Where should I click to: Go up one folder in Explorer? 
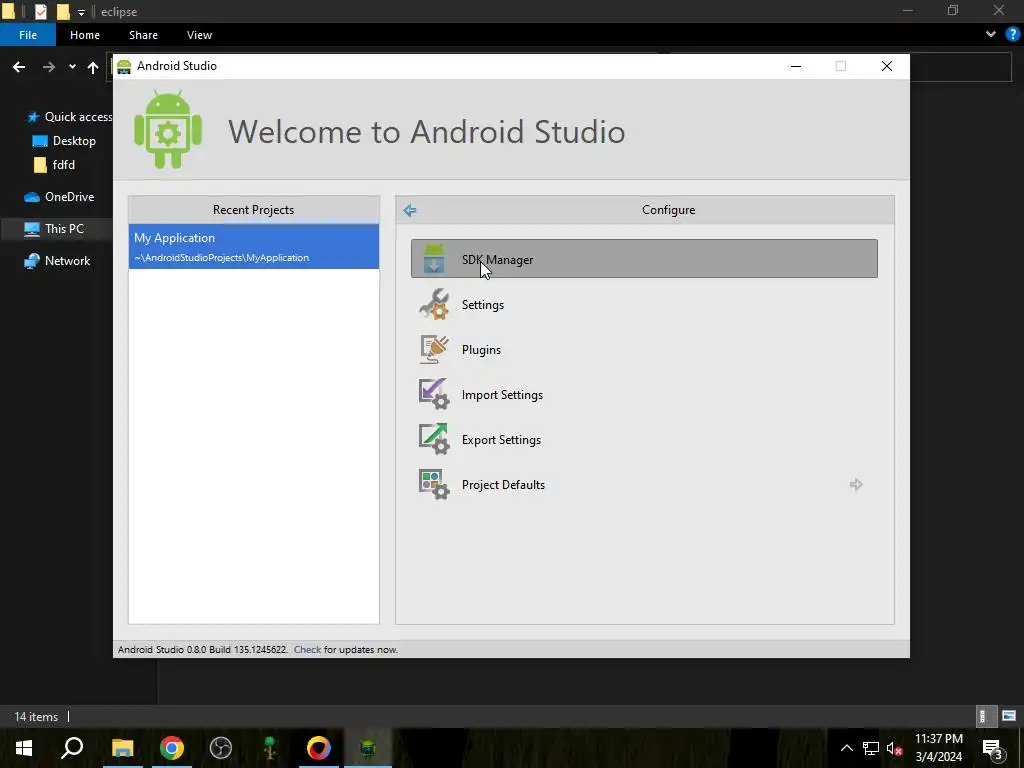pos(93,67)
